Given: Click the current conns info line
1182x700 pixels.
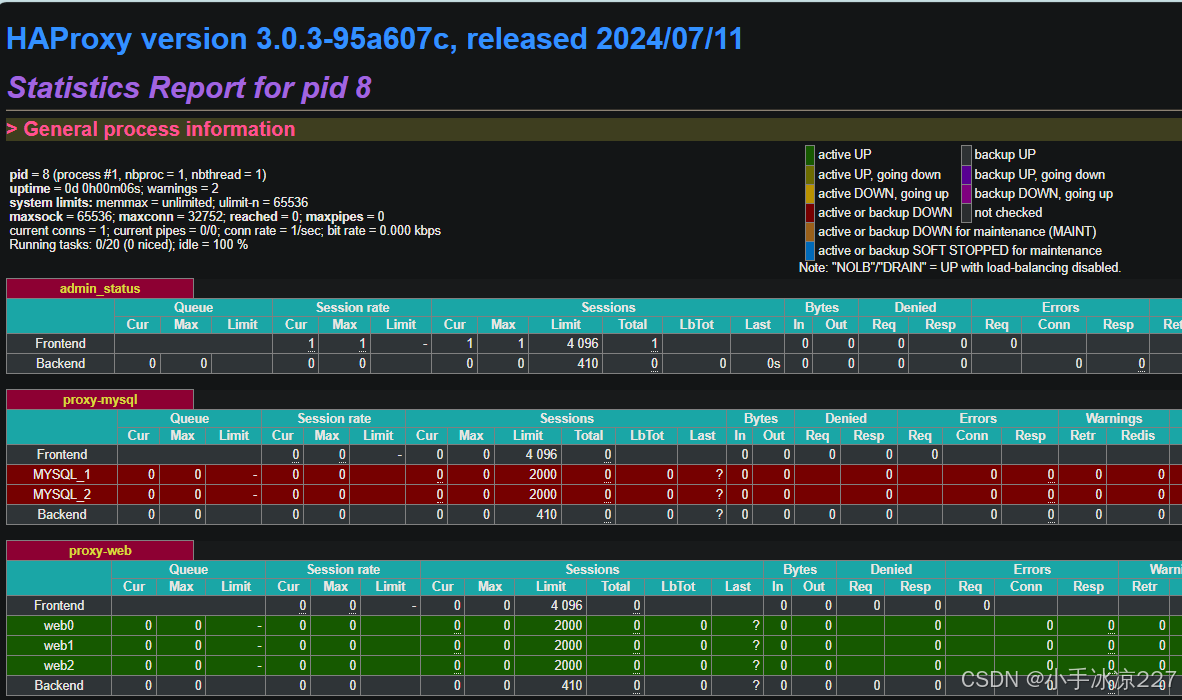Looking at the screenshot, I should click(225, 231).
